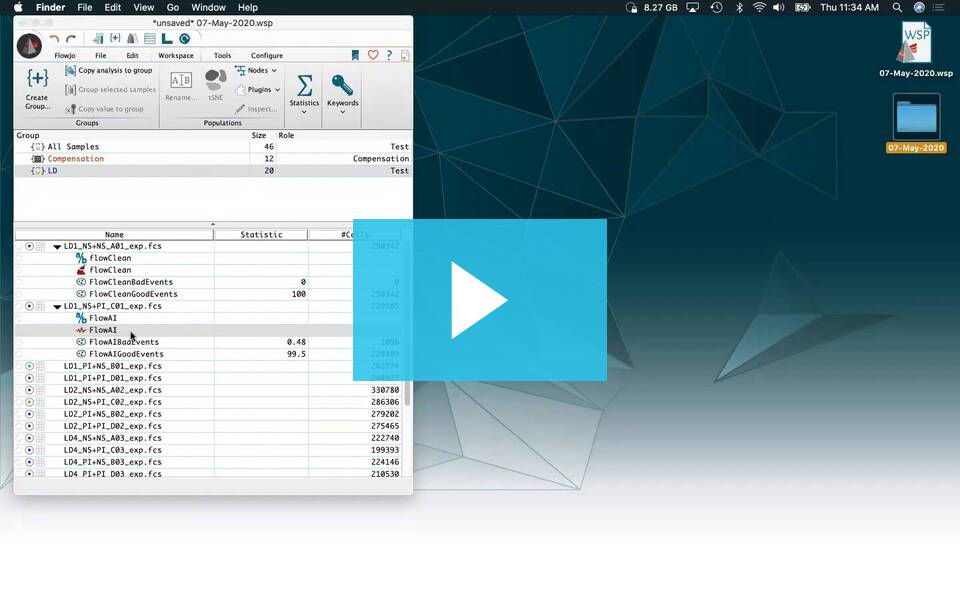Click the Bluetooth icon in menu bar
This screenshot has height=600, width=960.
(740, 7)
